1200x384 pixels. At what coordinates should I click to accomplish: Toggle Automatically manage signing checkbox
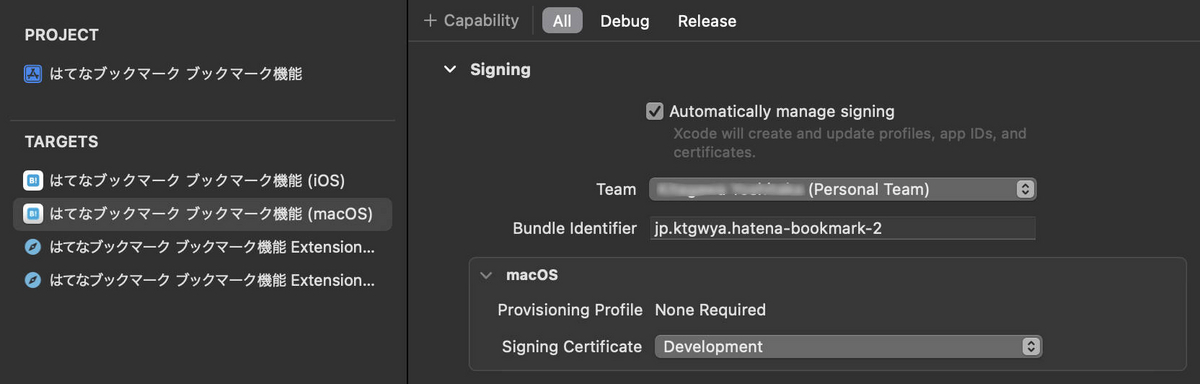(x=655, y=111)
